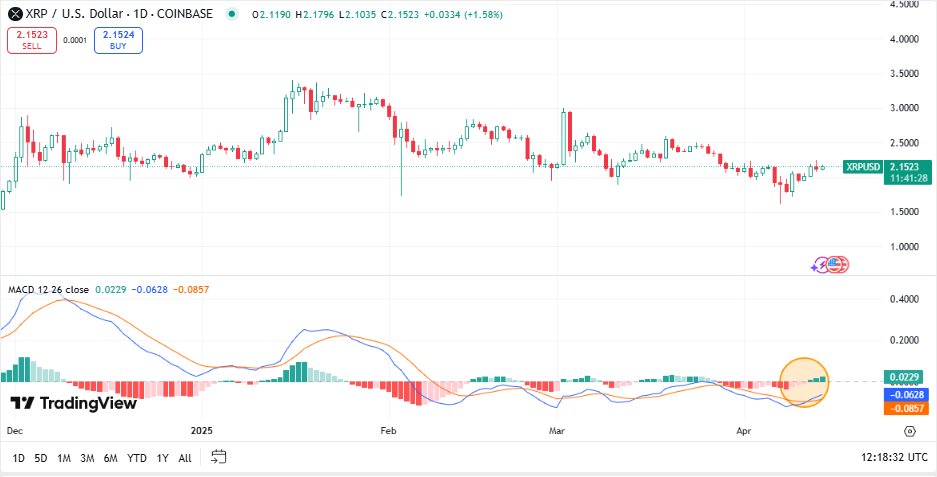
Task: Open the chart settings gear icon
Action: coord(910,431)
